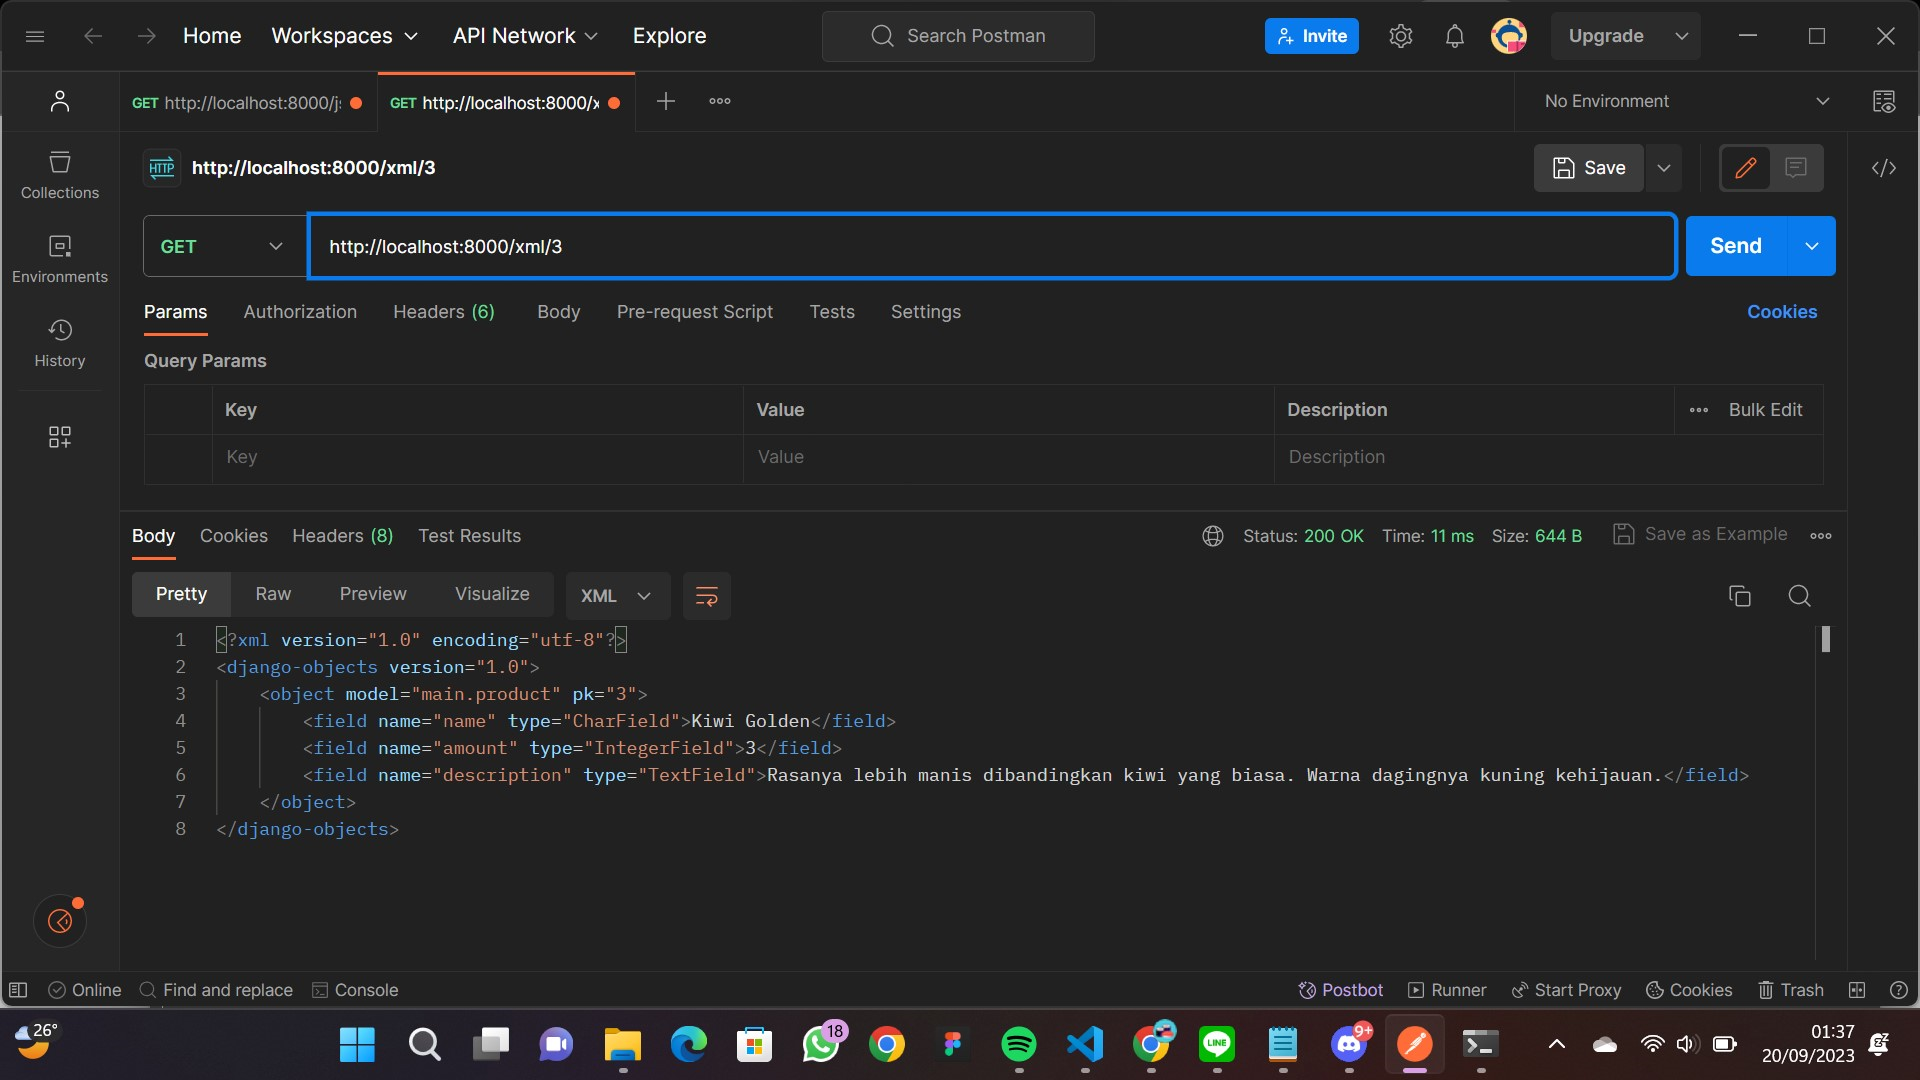Launch Postbot from the status bar
The height and width of the screenshot is (1080, 1920).
[1341, 990]
